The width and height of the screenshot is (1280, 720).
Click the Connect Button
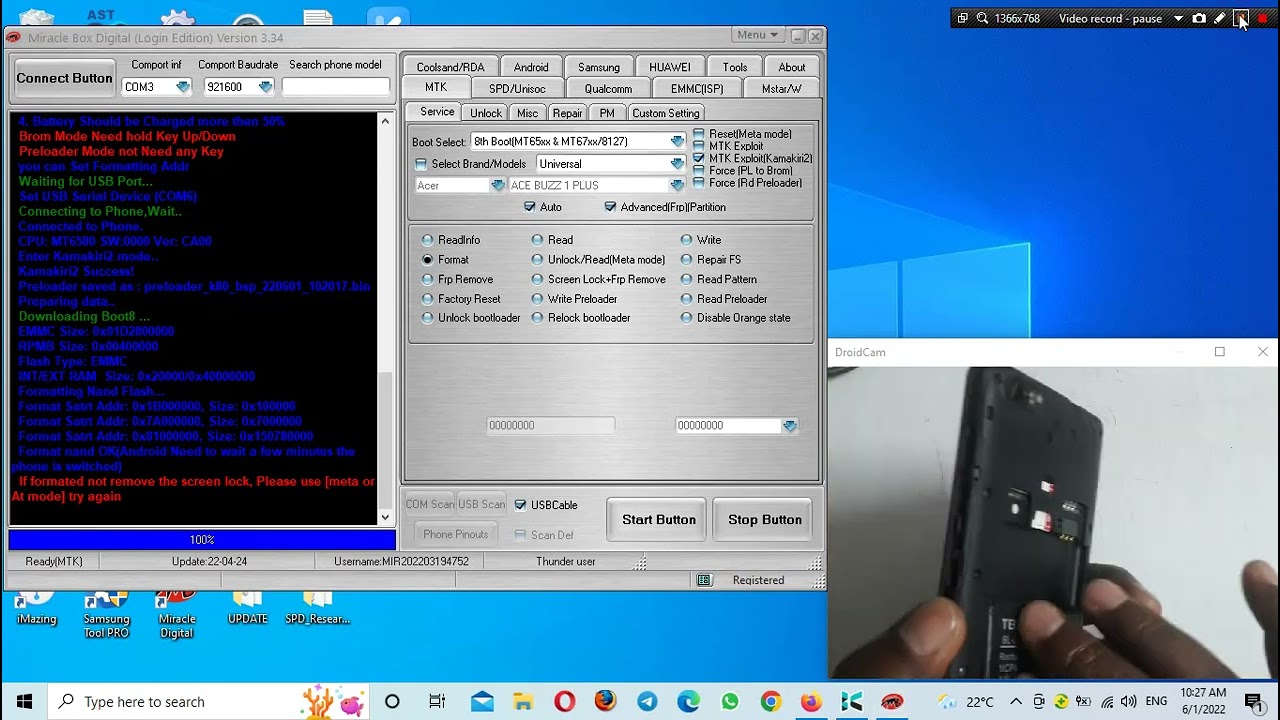pos(64,78)
